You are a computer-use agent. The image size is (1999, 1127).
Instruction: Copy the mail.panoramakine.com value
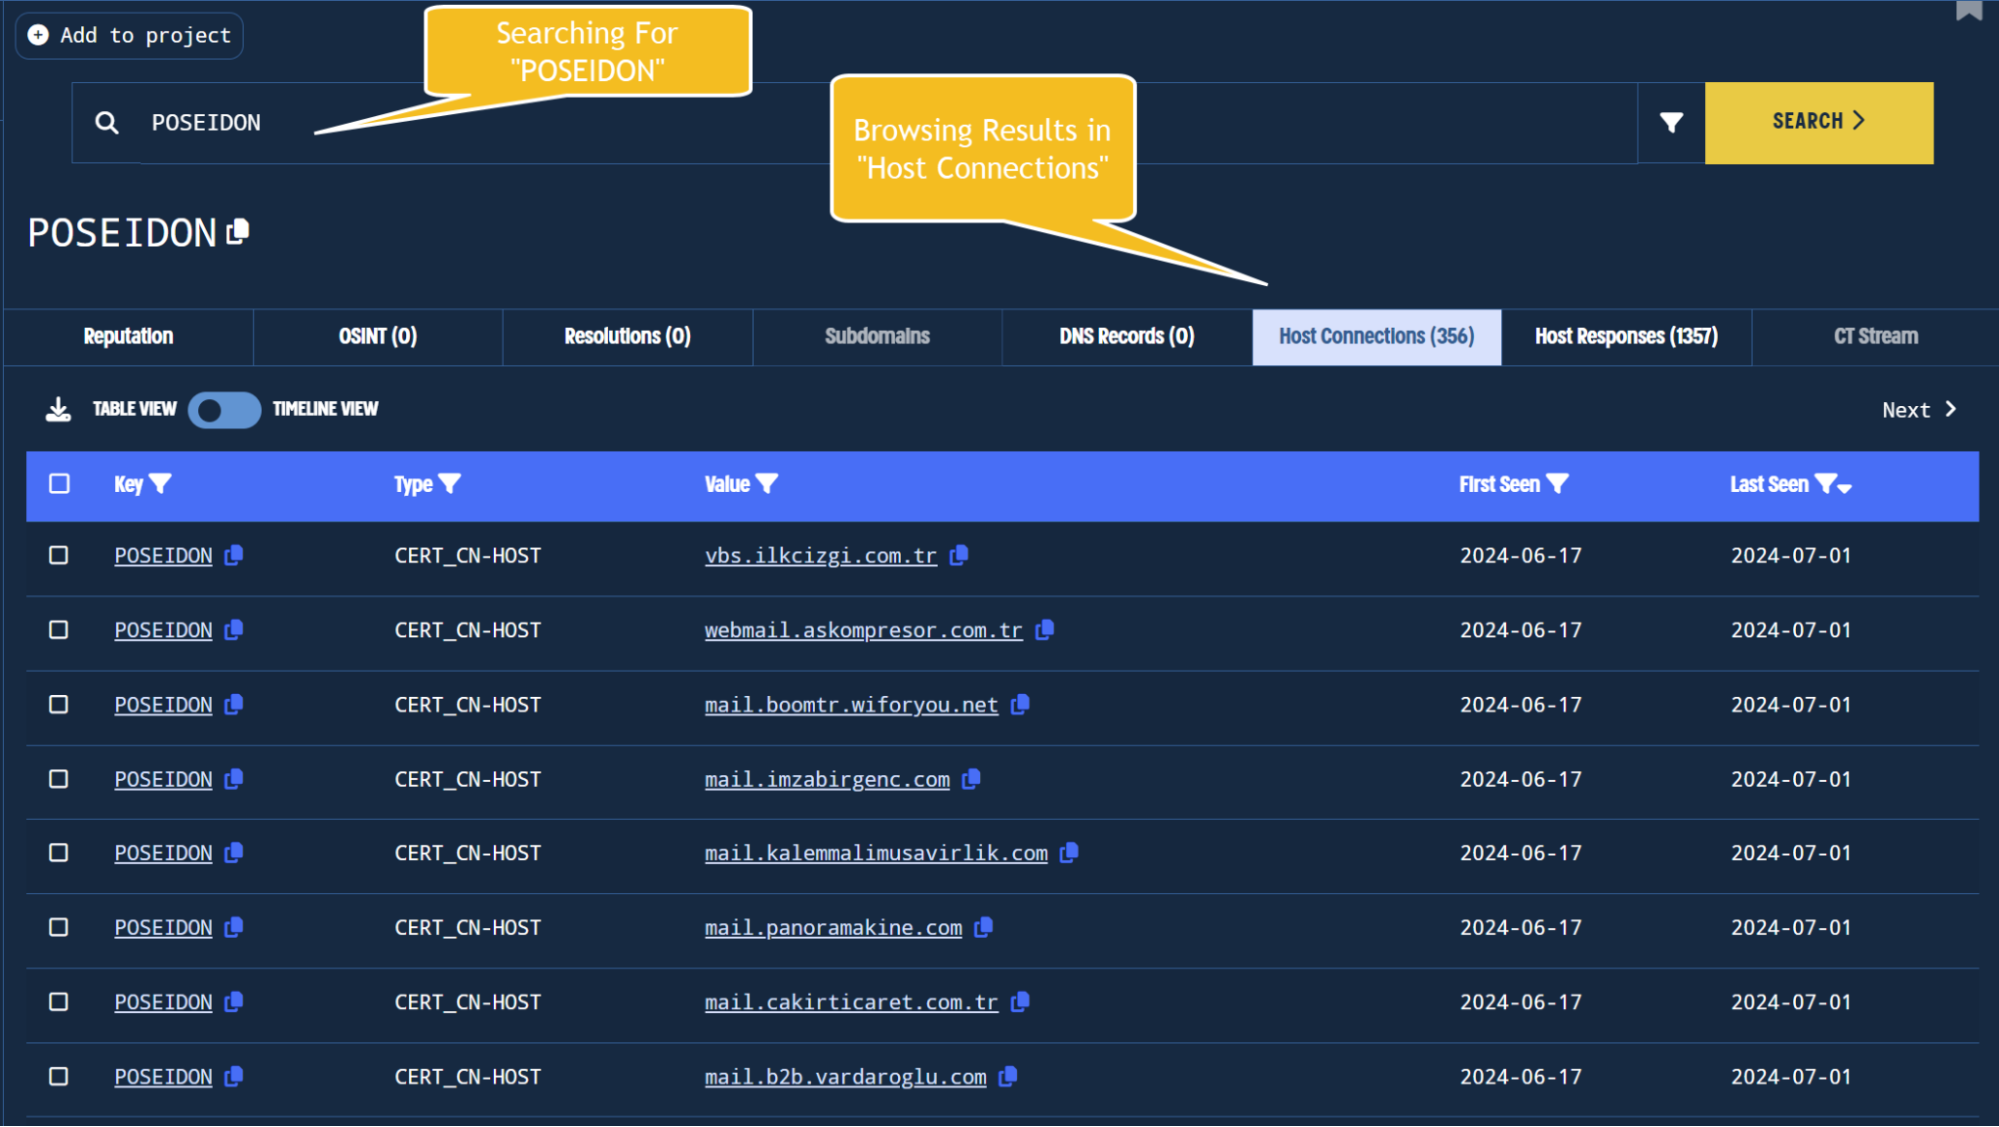click(984, 928)
